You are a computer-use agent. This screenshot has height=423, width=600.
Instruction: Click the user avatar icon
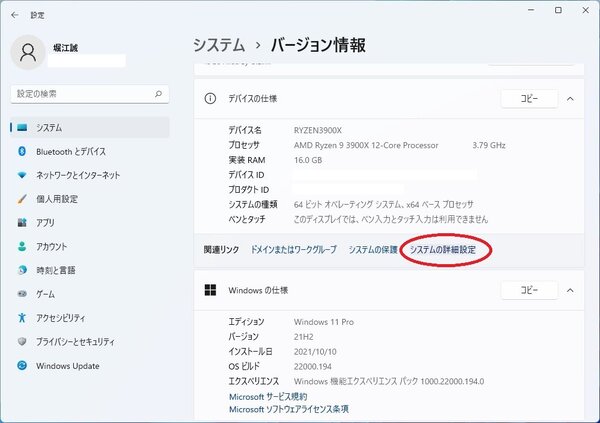click(28, 52)
